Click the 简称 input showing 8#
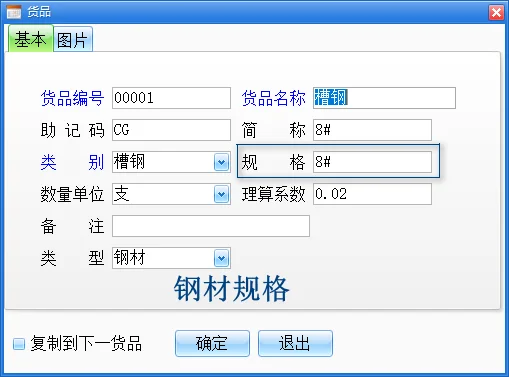This screenshot has width=509, height=377. pyautogui.click(x=372, y=130)
